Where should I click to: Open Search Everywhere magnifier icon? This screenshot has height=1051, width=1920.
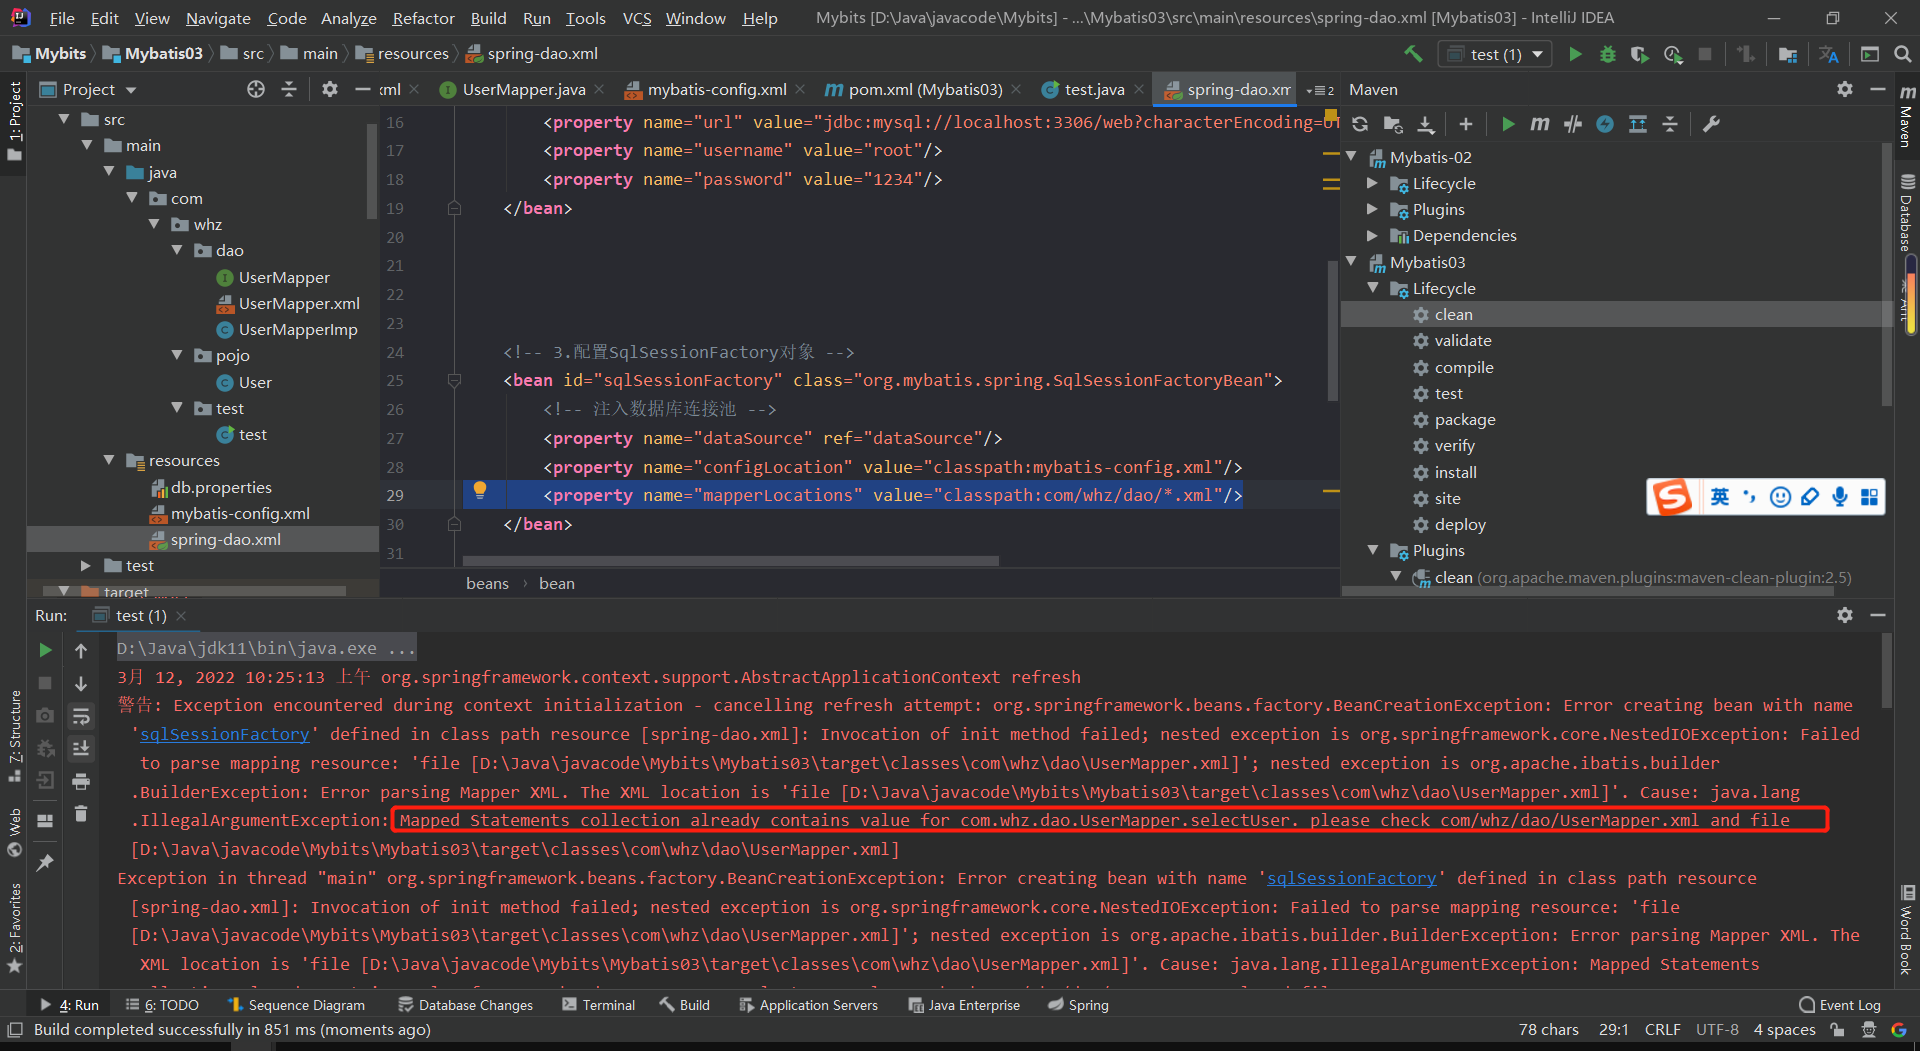click(x=1902, y=54)
